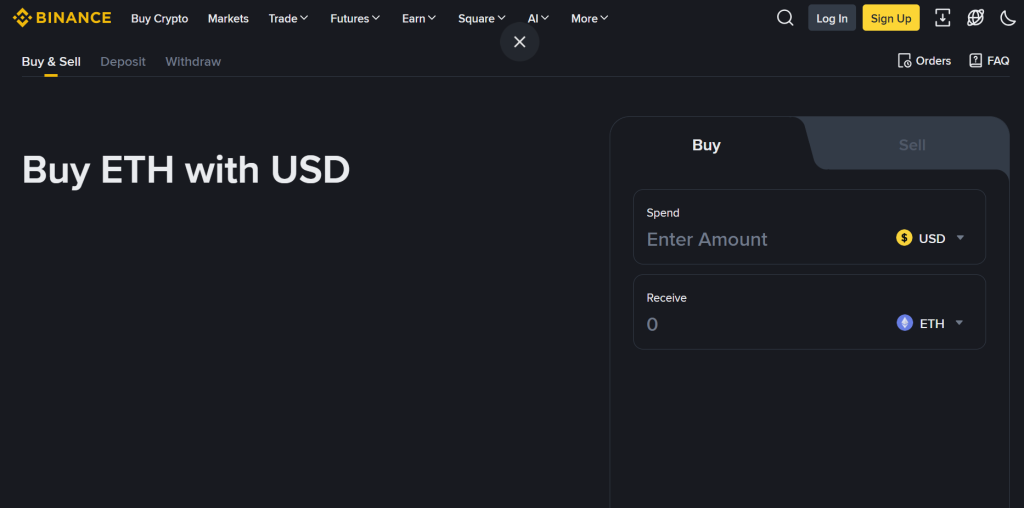
Task: Go to the Withdraw tab
Action: click(x=193, y=61)
